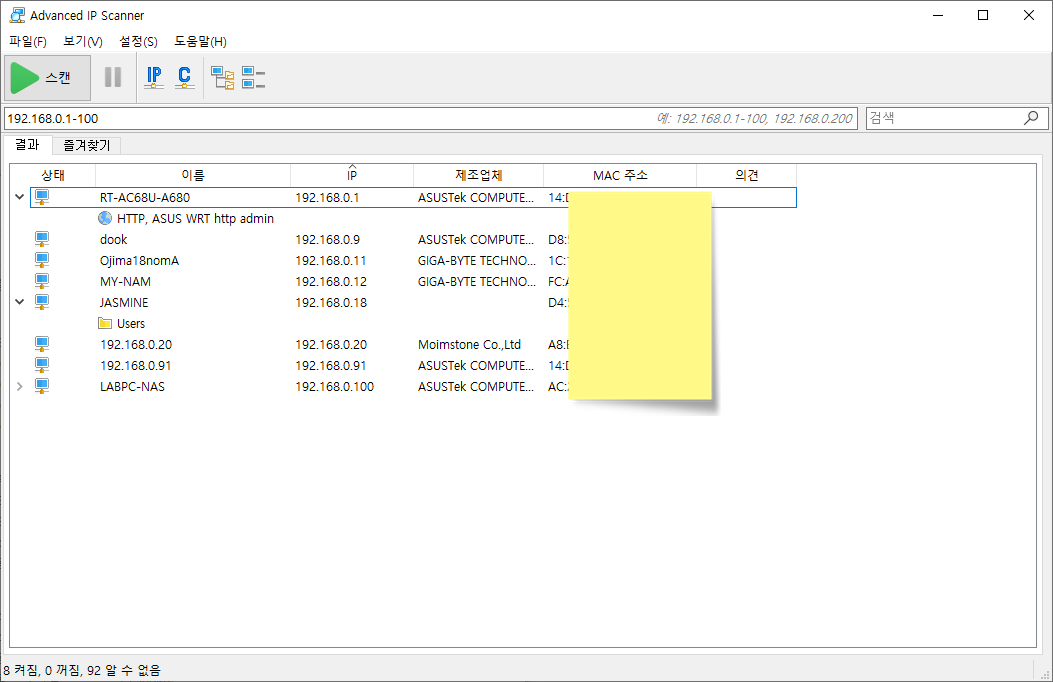Sort by the 제조업체 column header
The width and height of the screenshot is (1053, 682).
(x=478, y=175)
